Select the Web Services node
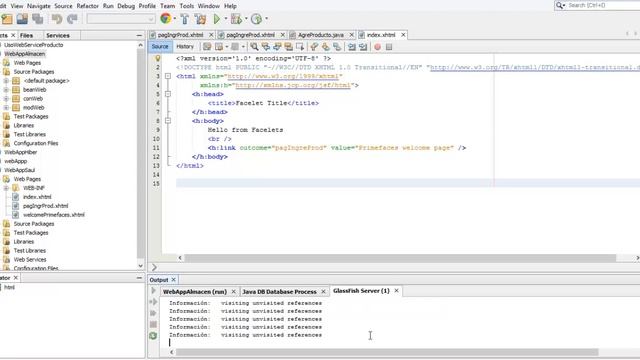Viewport: 640px width, 360px height. coord(30,260)
